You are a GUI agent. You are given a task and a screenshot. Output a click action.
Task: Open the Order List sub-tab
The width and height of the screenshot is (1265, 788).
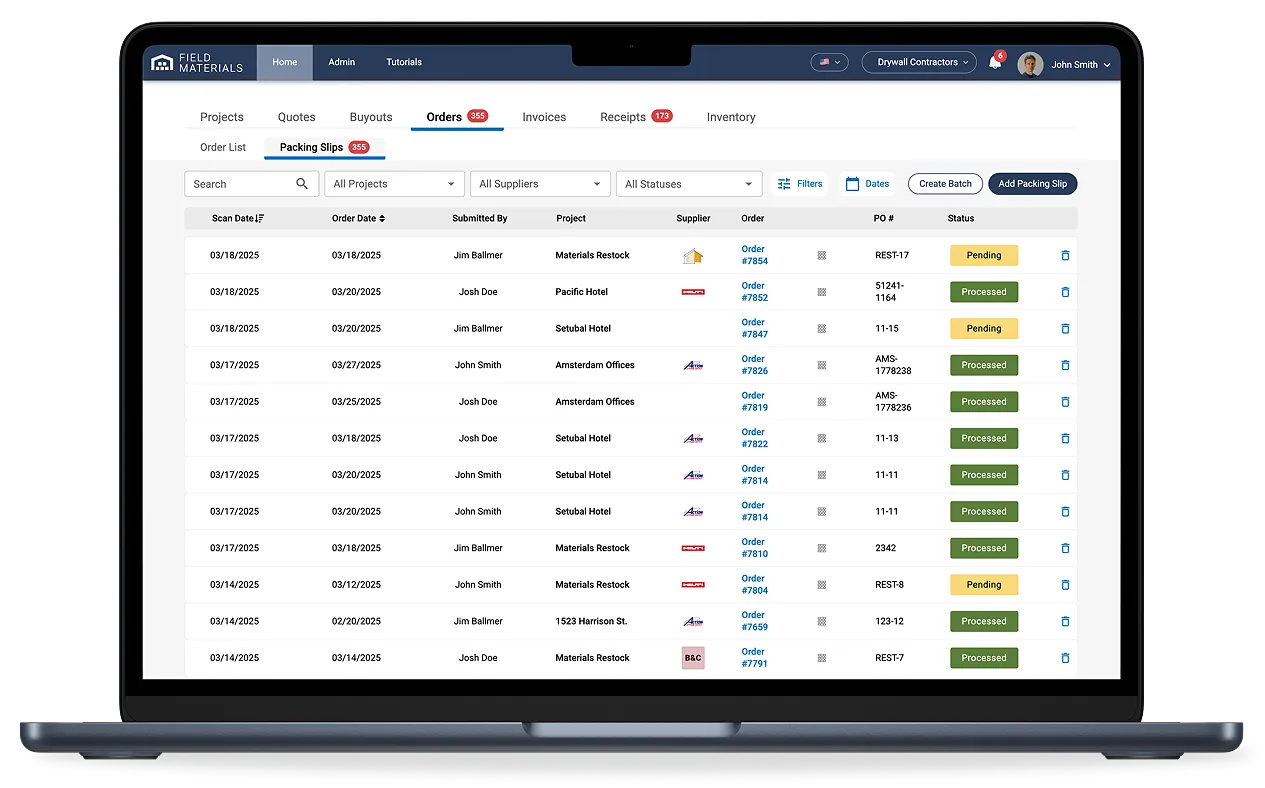[x=223, y=147]
